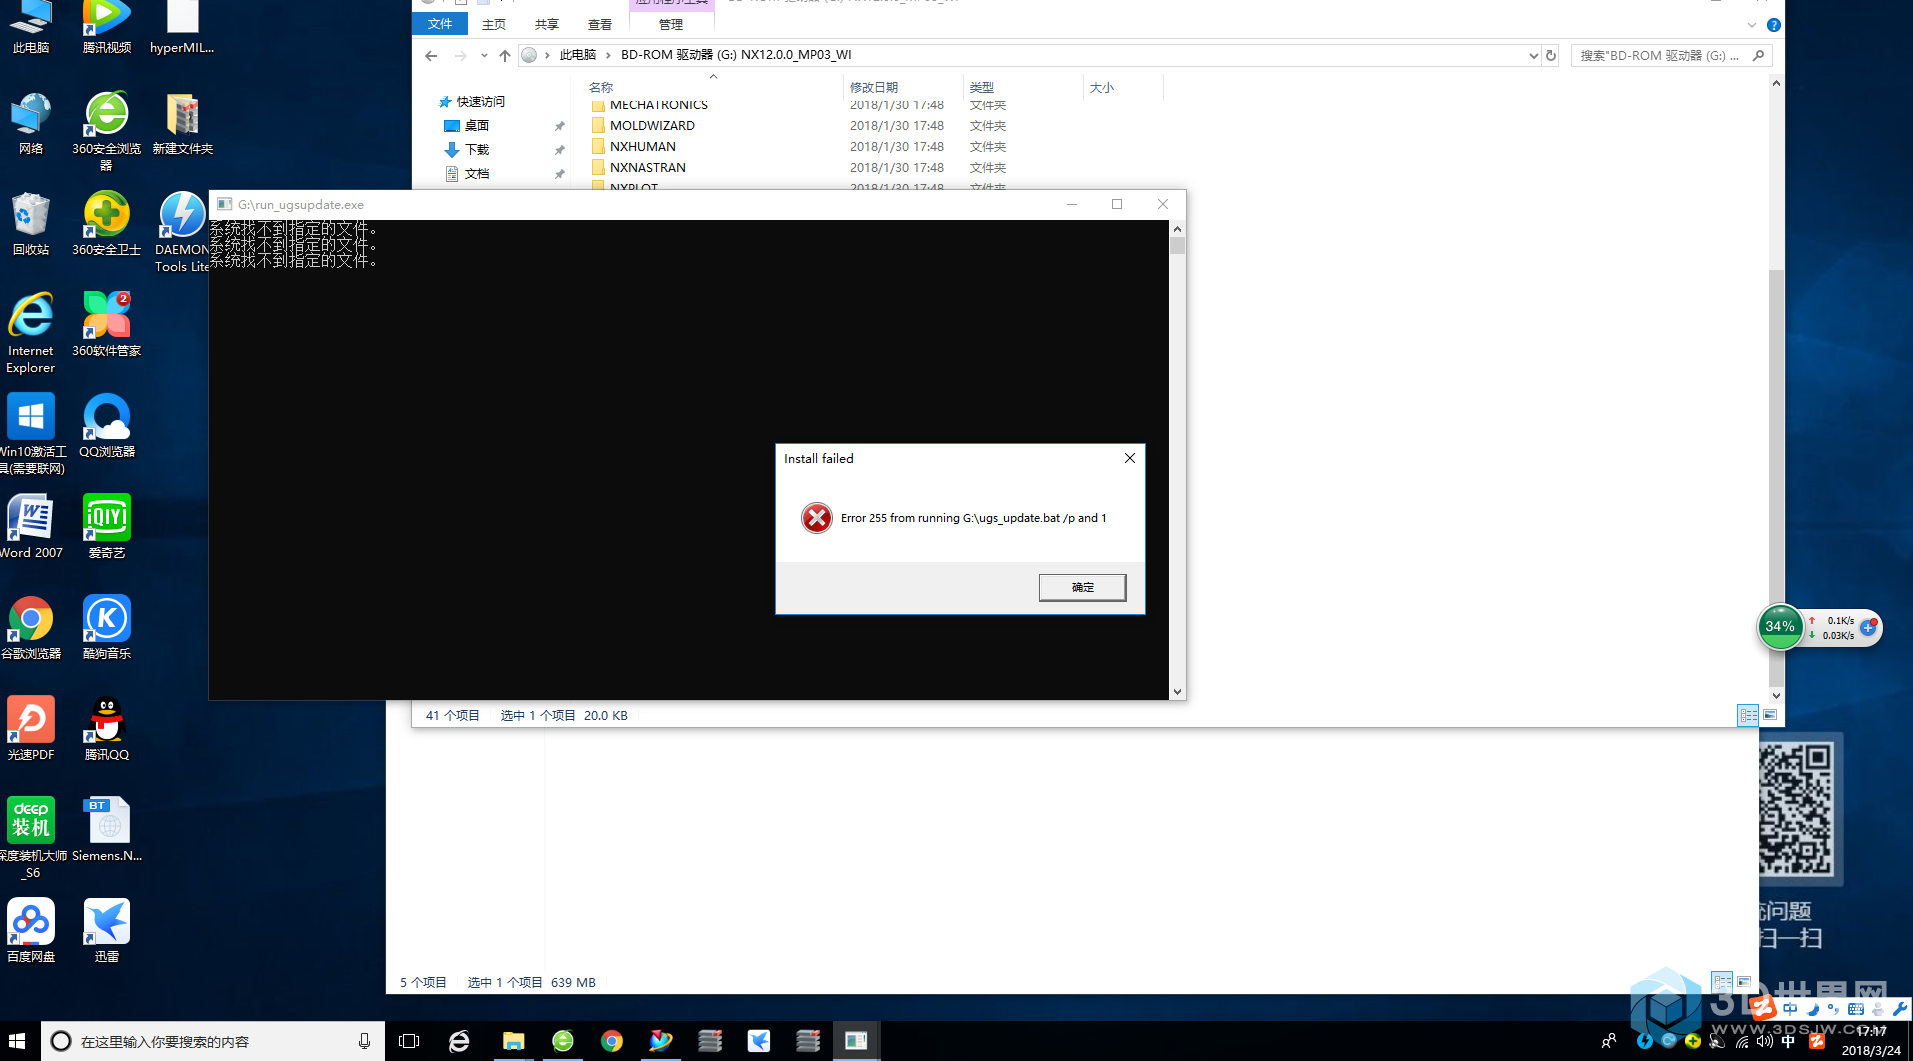
Task: Go back in File Explorer navigation
Action: [431, 55]
